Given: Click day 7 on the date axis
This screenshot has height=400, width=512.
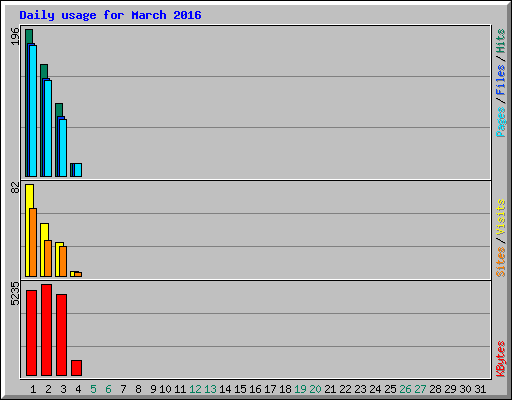Looking at the screenshot, I should point(123,389).
